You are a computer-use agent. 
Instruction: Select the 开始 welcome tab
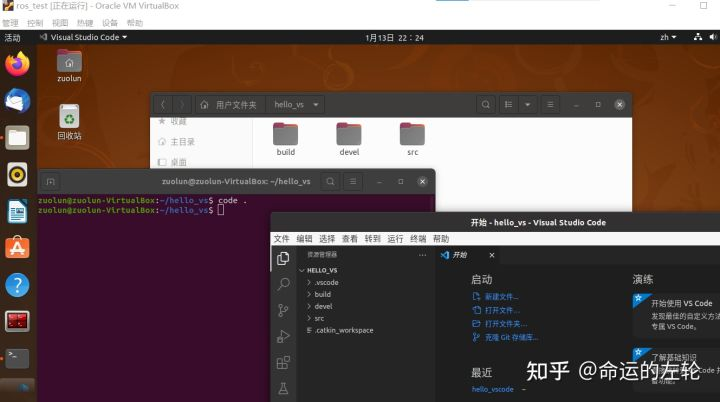point(459,255)
